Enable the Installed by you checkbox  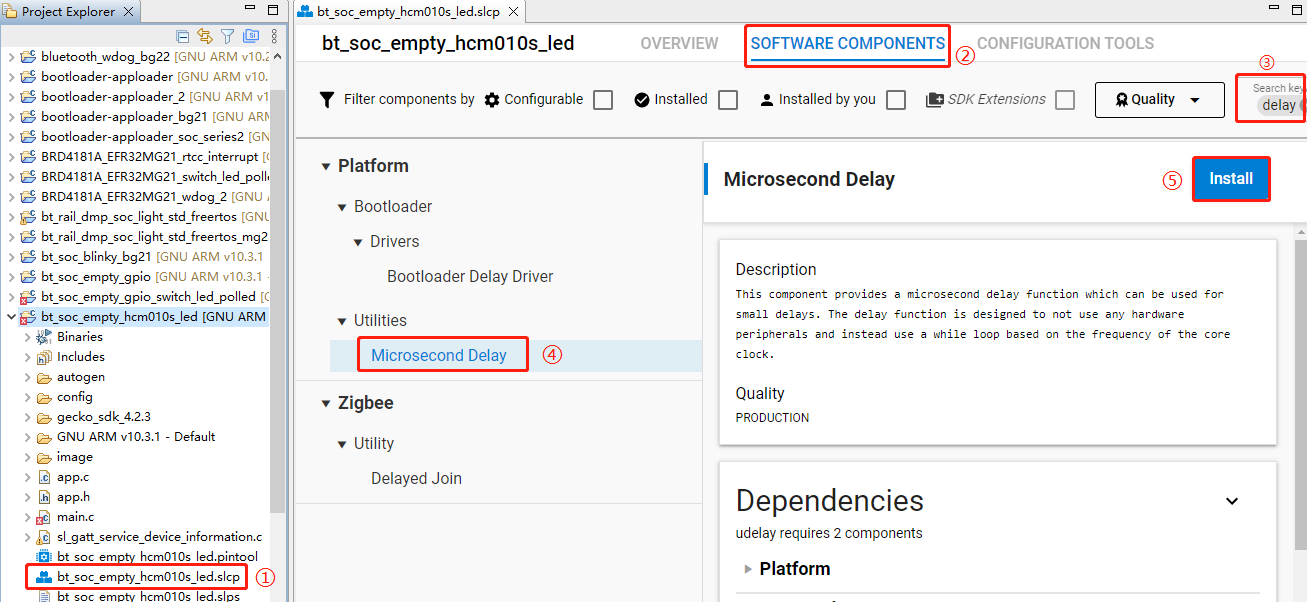[x=896, y=99]
